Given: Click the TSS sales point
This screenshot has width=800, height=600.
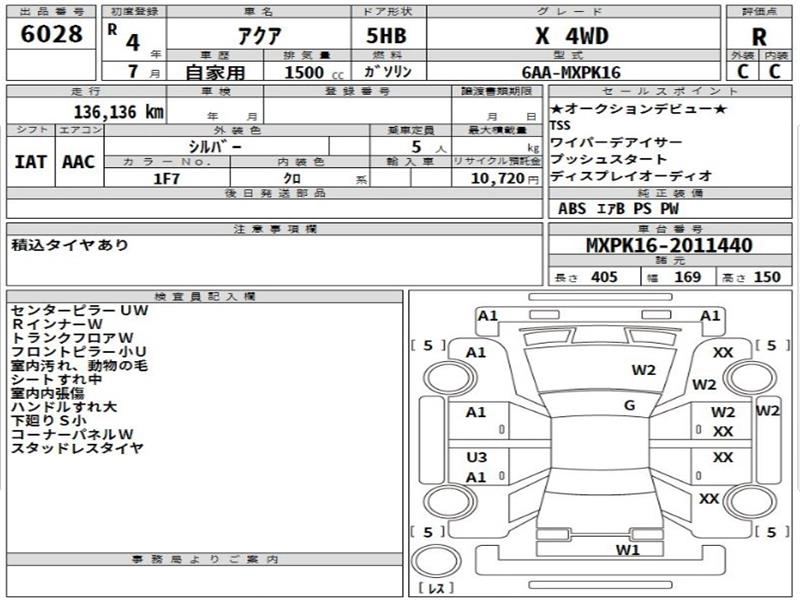Looking at the screenshot, I should click(x=560, y=126).
